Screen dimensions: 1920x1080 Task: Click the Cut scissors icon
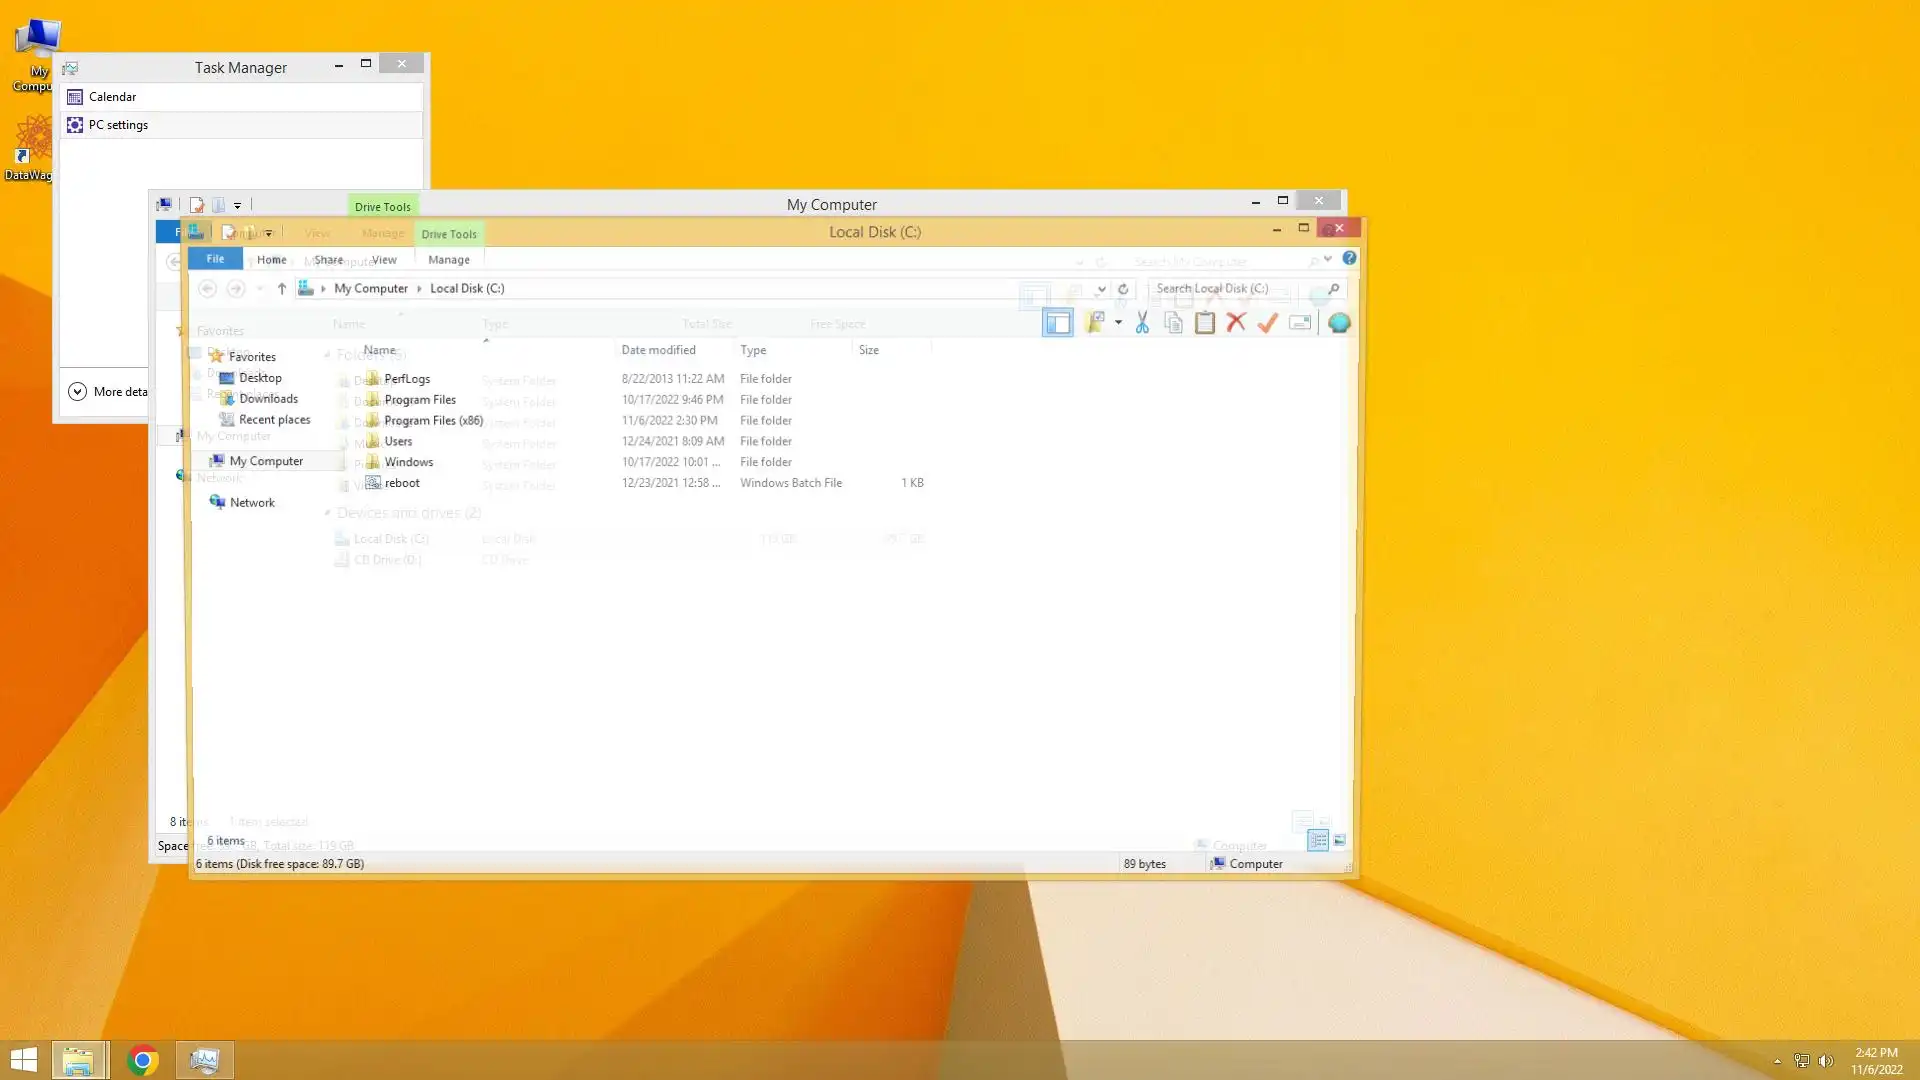click(1142, 323)
